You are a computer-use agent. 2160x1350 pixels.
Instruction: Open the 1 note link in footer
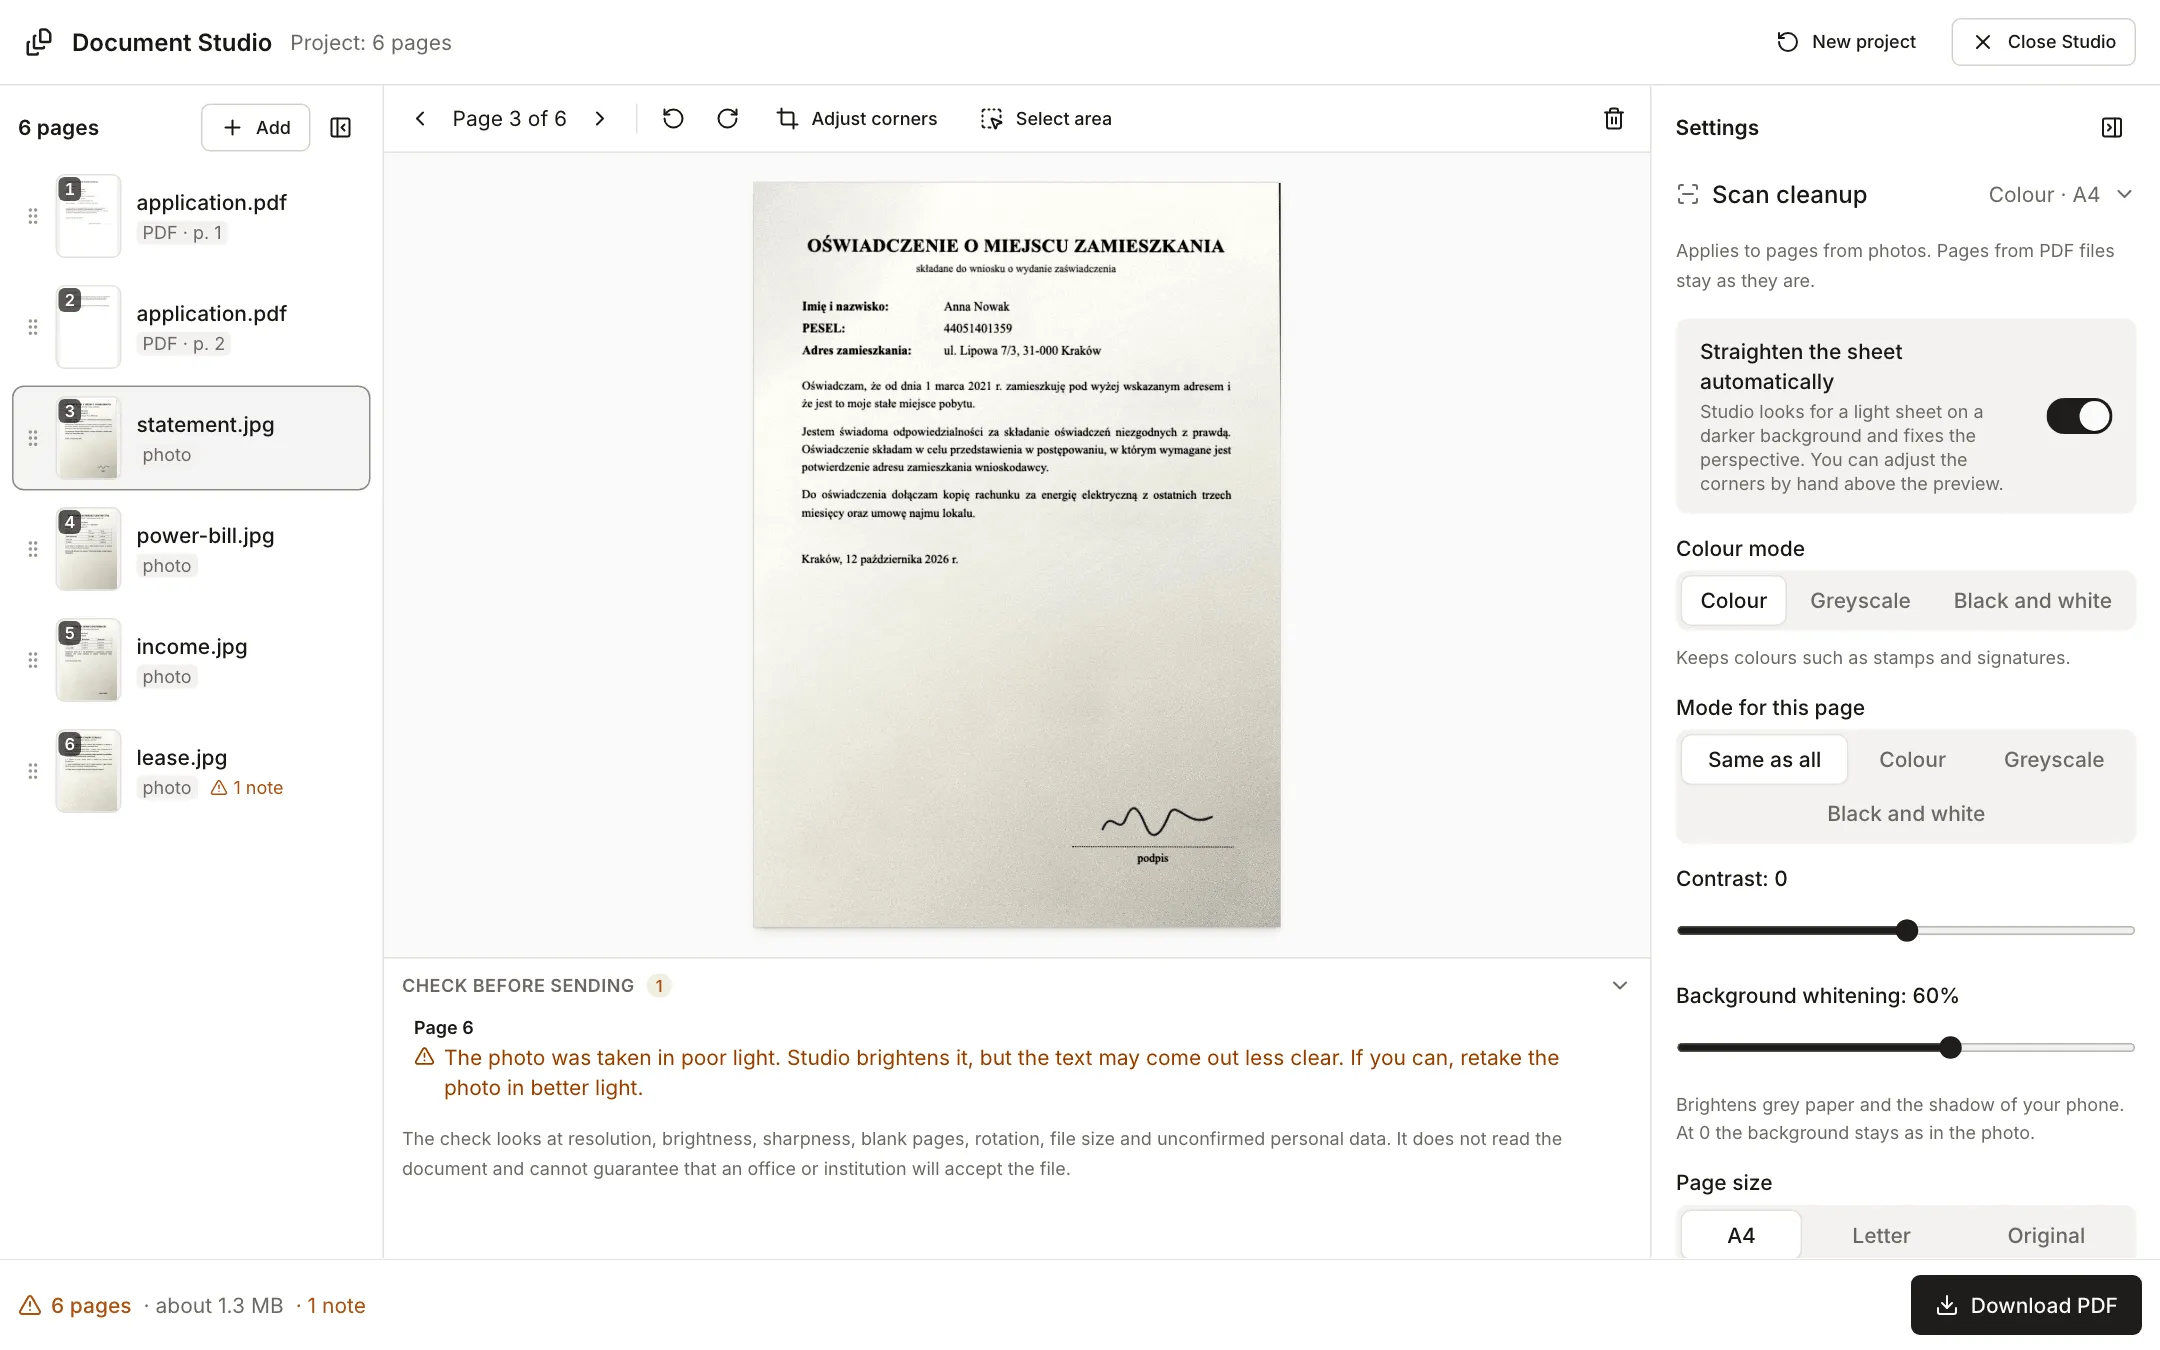336,1306
